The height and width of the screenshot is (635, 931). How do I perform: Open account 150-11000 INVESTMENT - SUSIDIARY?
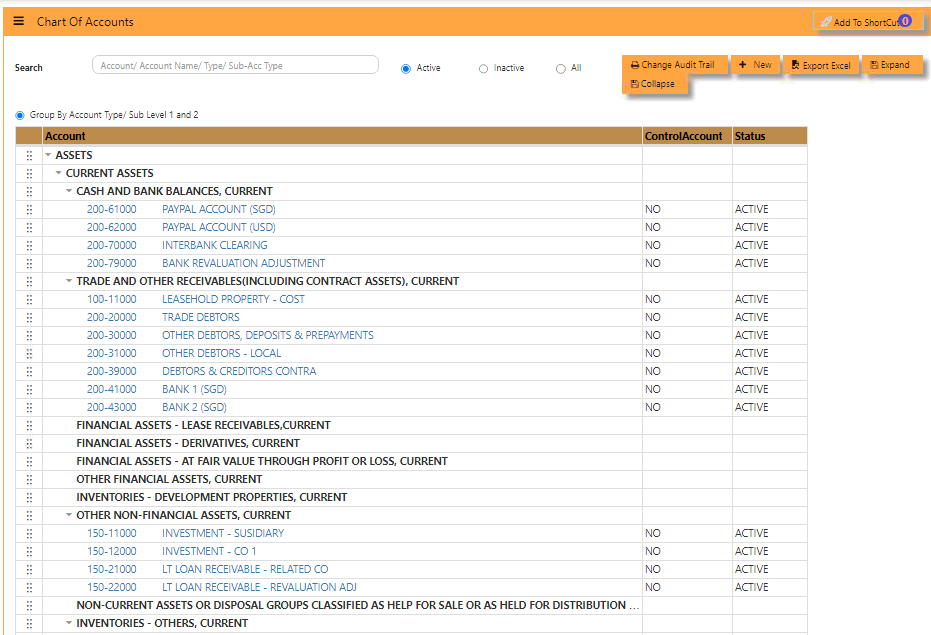tap(185, 533)
